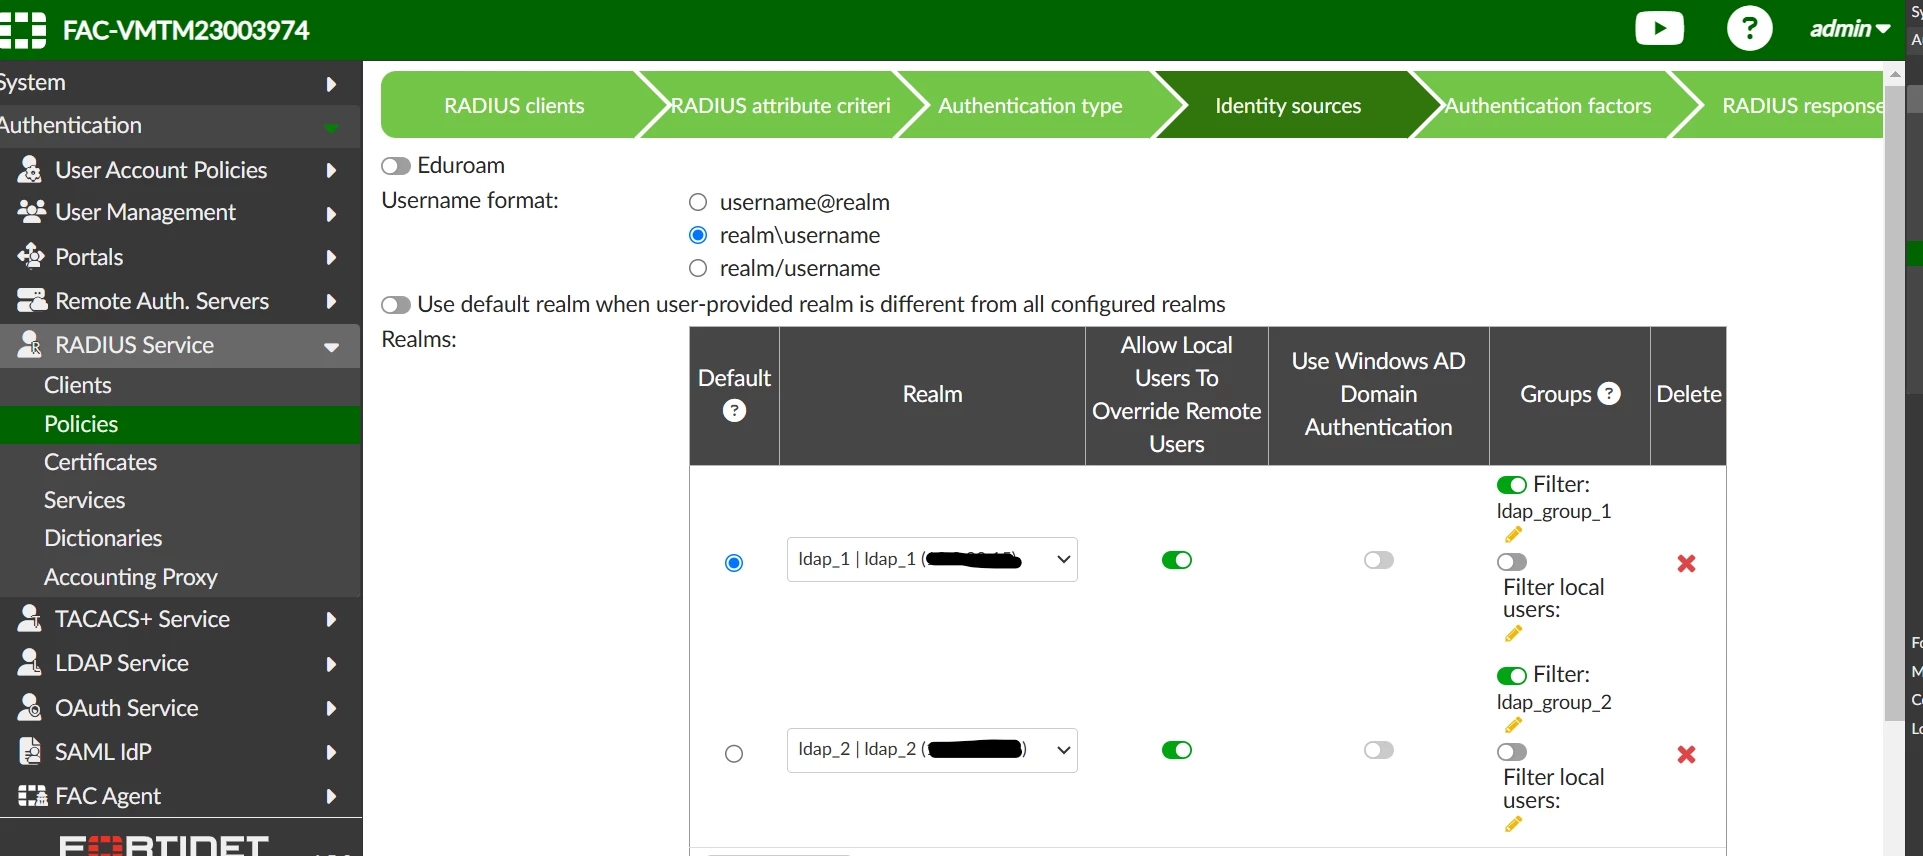Select realm/username format
The image size is (1923, 856).
(698, 268)
